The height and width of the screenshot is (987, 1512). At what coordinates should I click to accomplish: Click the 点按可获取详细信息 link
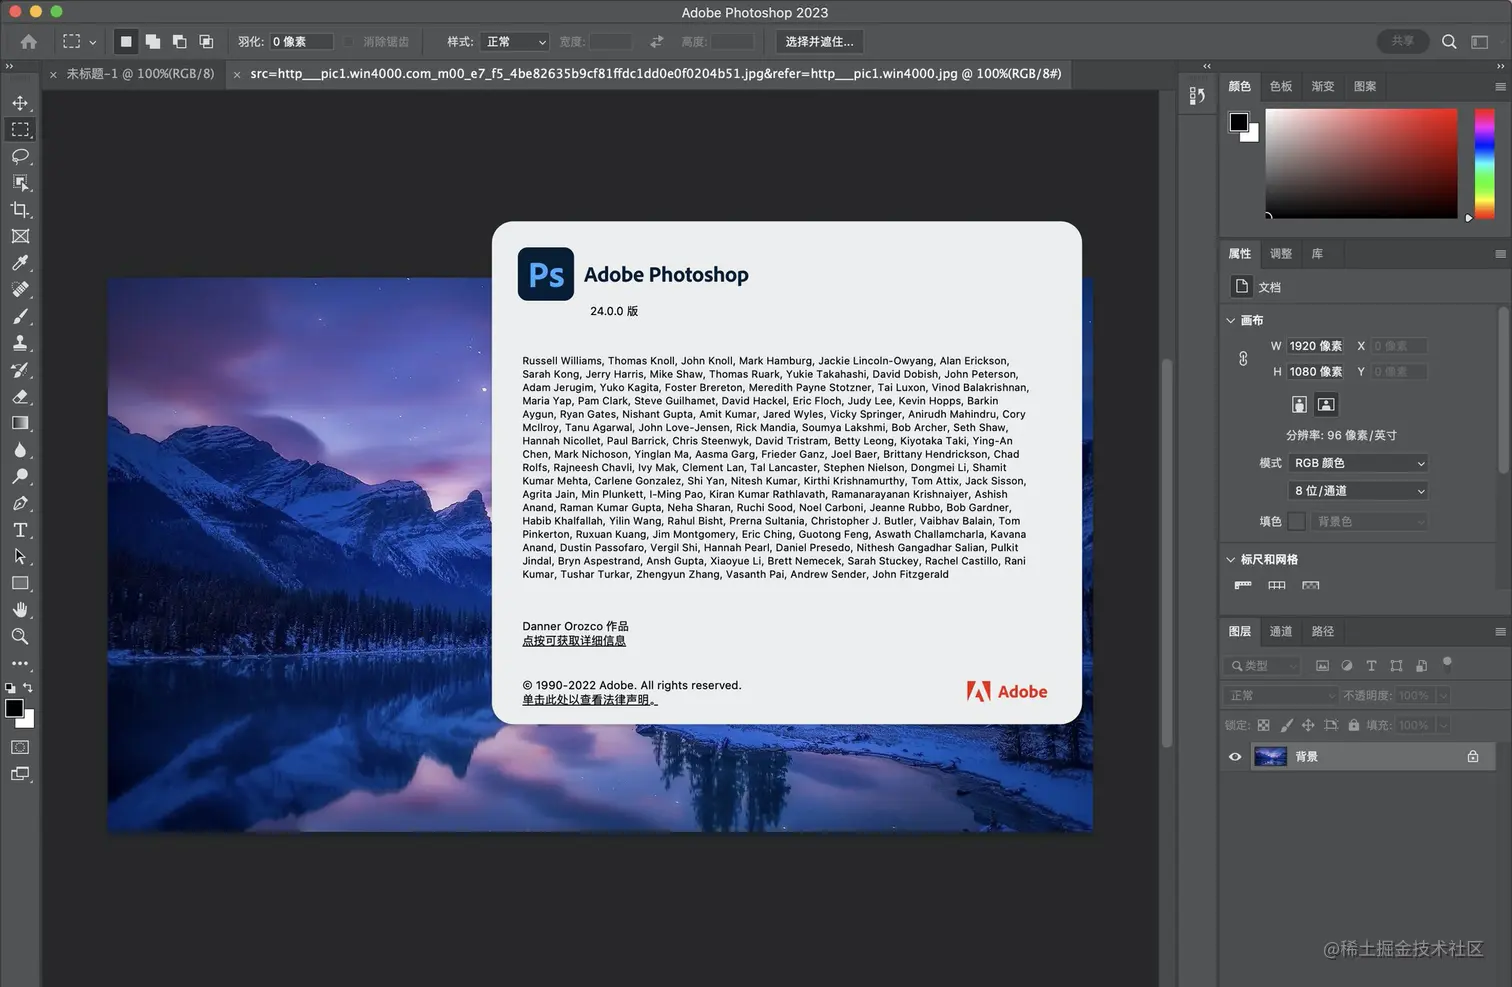(574, 641)
